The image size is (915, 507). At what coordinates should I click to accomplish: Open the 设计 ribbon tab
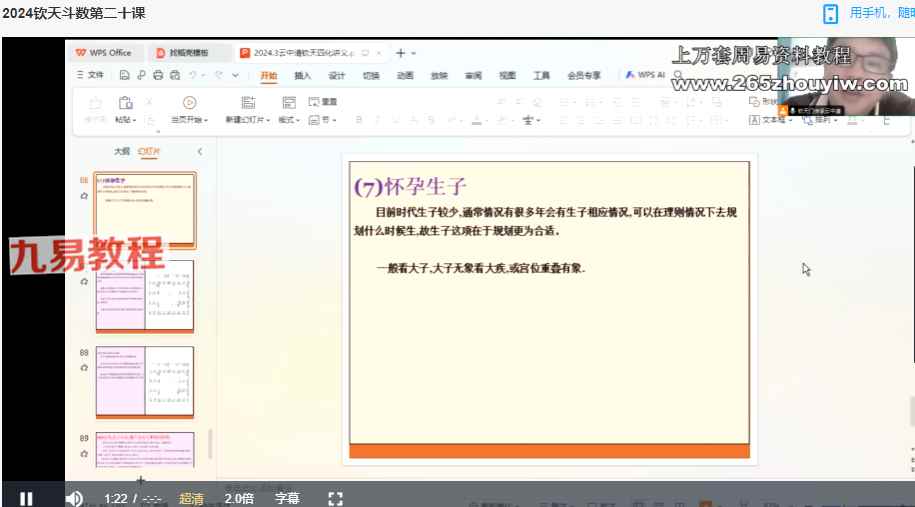point(336,75)
